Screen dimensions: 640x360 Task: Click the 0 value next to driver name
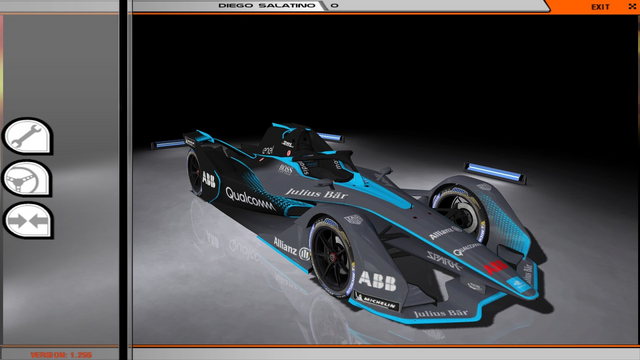click(334, 5)
